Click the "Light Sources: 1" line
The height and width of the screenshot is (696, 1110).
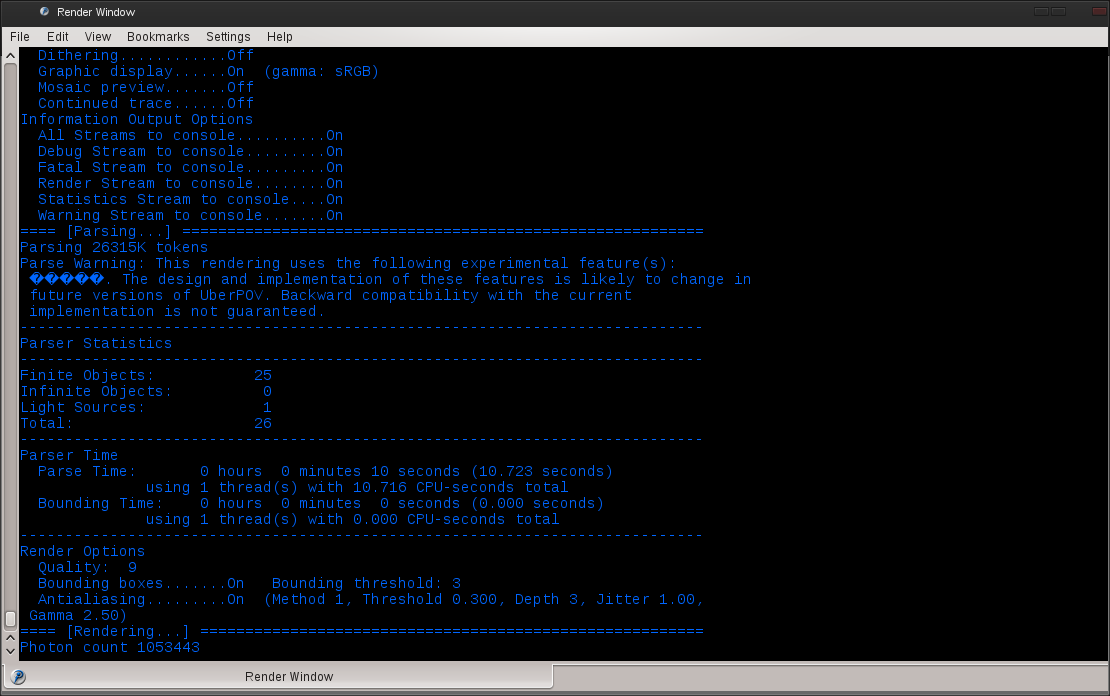[146, 407]
